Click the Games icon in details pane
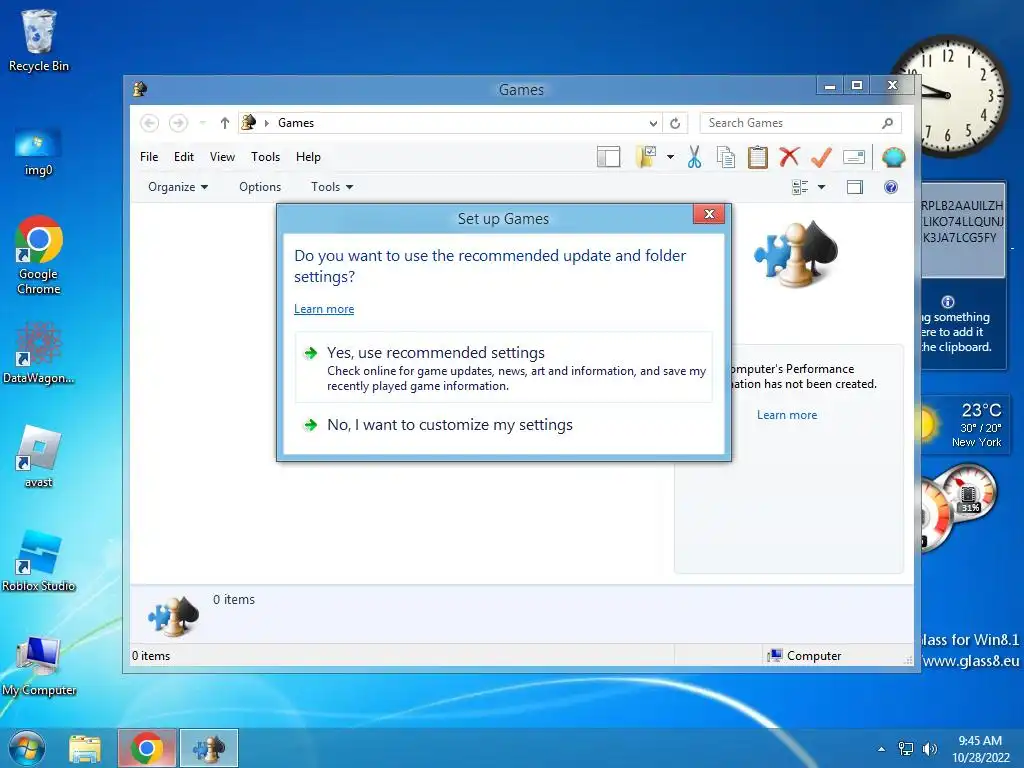The width and height of the screenshot is (1024, 768). [x=173, y=615]
